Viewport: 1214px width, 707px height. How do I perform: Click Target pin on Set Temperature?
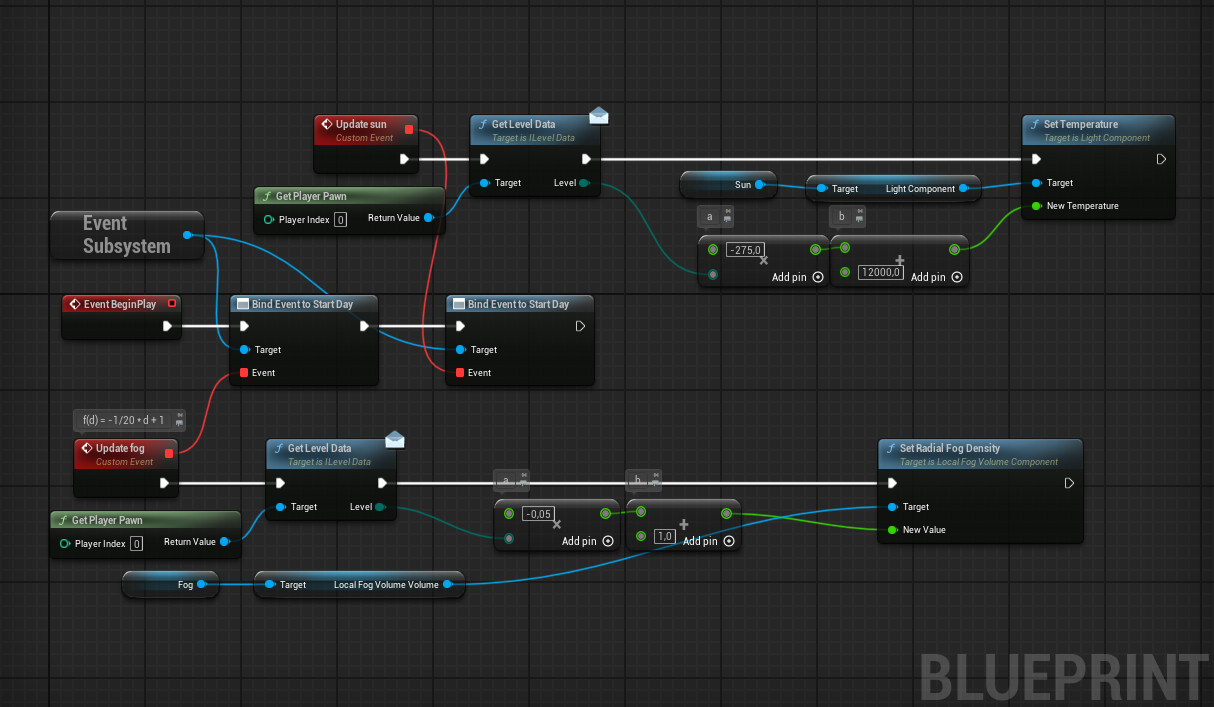[x=1037, y=183]
